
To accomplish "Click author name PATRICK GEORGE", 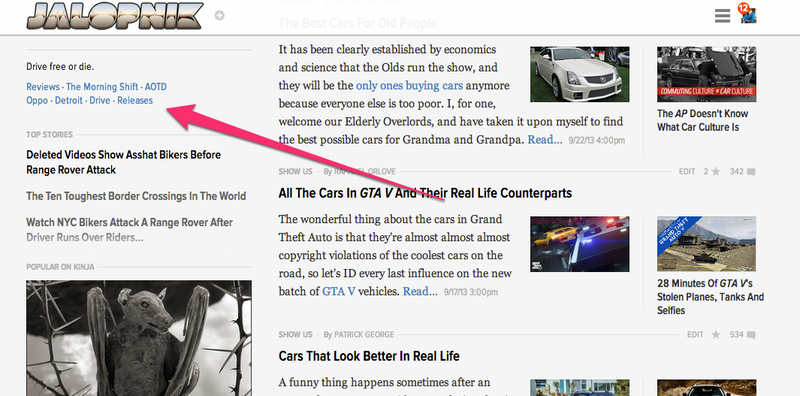I will click(364, 335).
